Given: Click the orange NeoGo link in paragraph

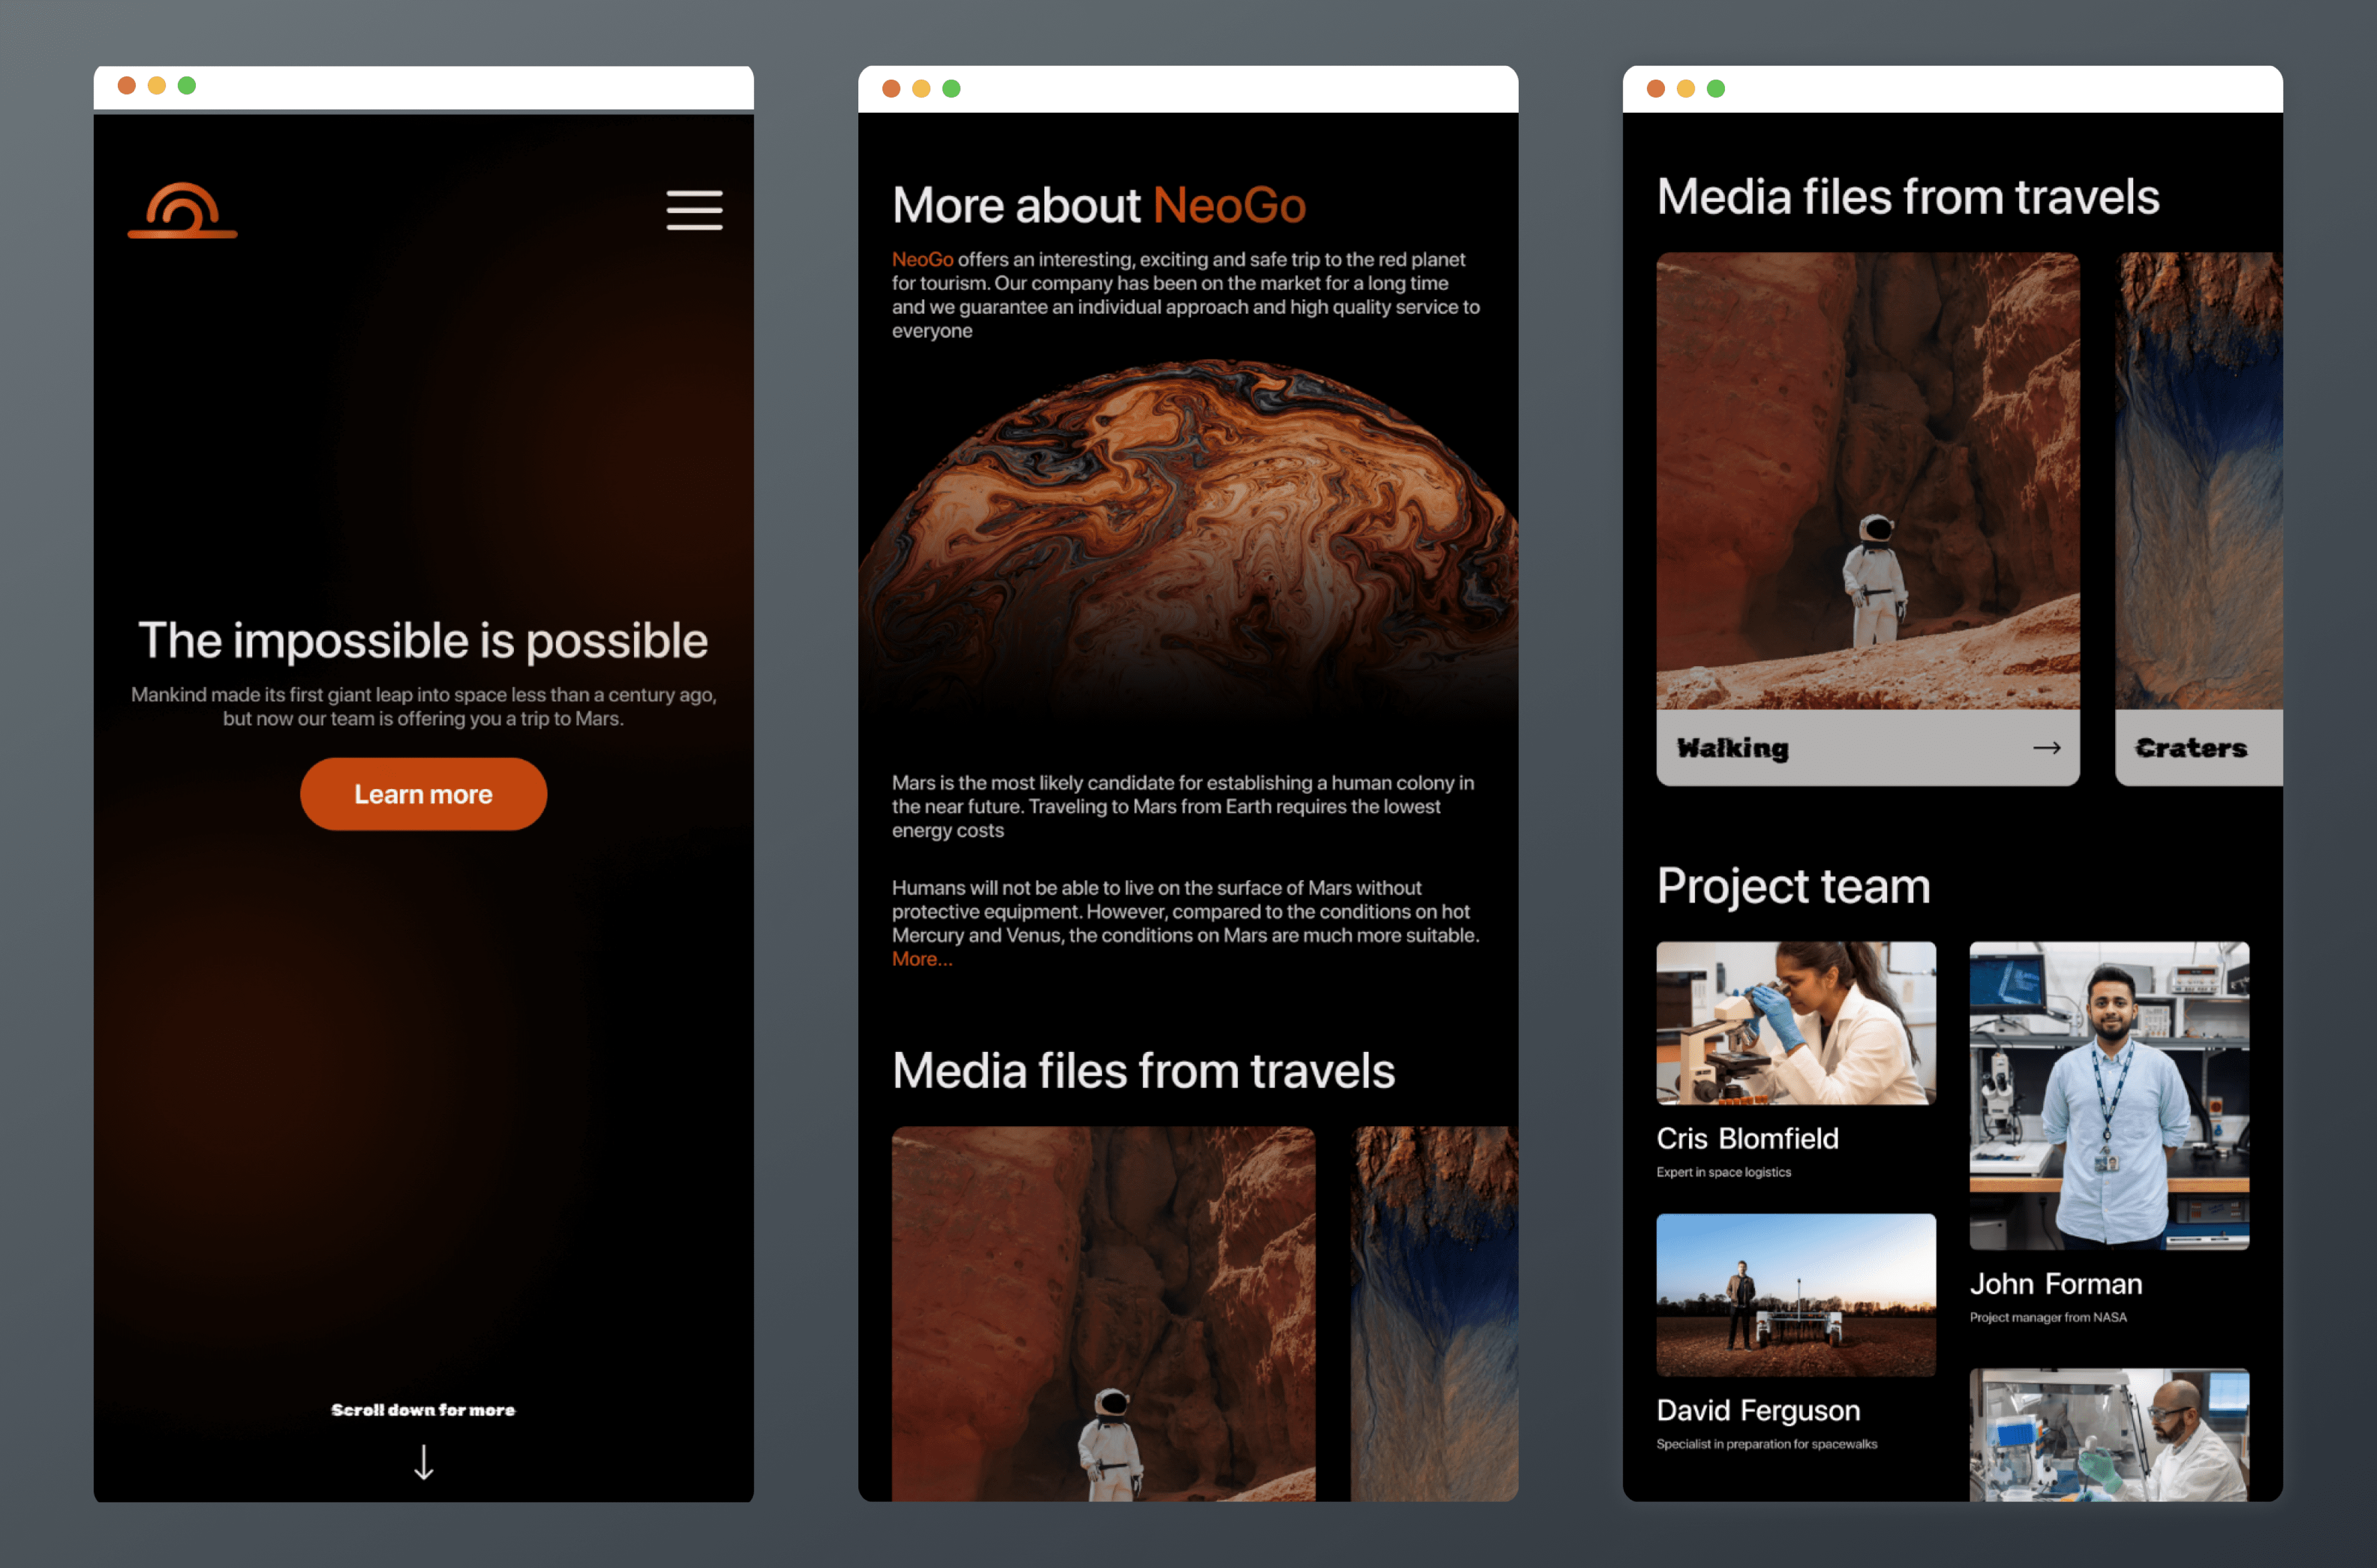Looking at the screenshot, I should (x=922, y=259).
